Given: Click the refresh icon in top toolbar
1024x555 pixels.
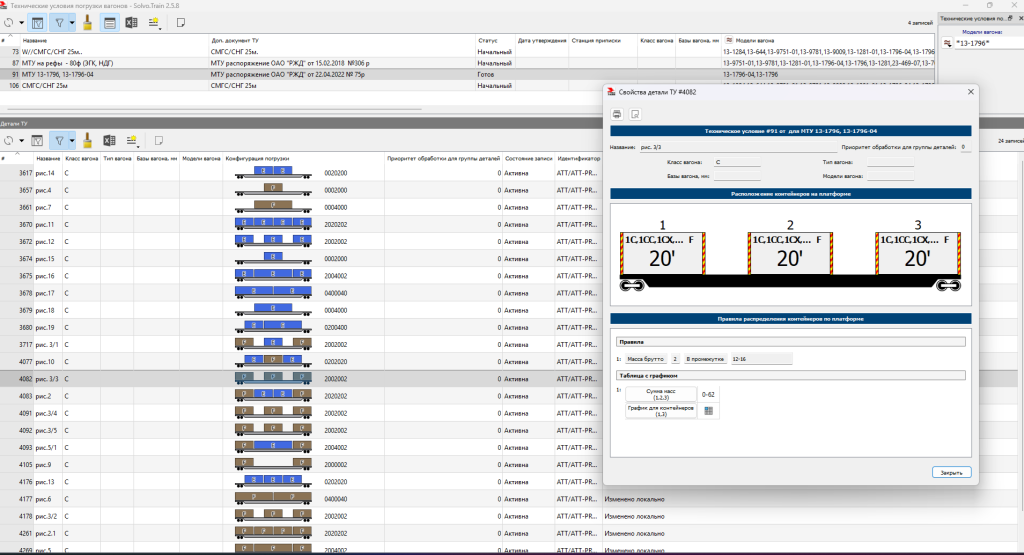Looking at the screenshot, I should point(8,23).
